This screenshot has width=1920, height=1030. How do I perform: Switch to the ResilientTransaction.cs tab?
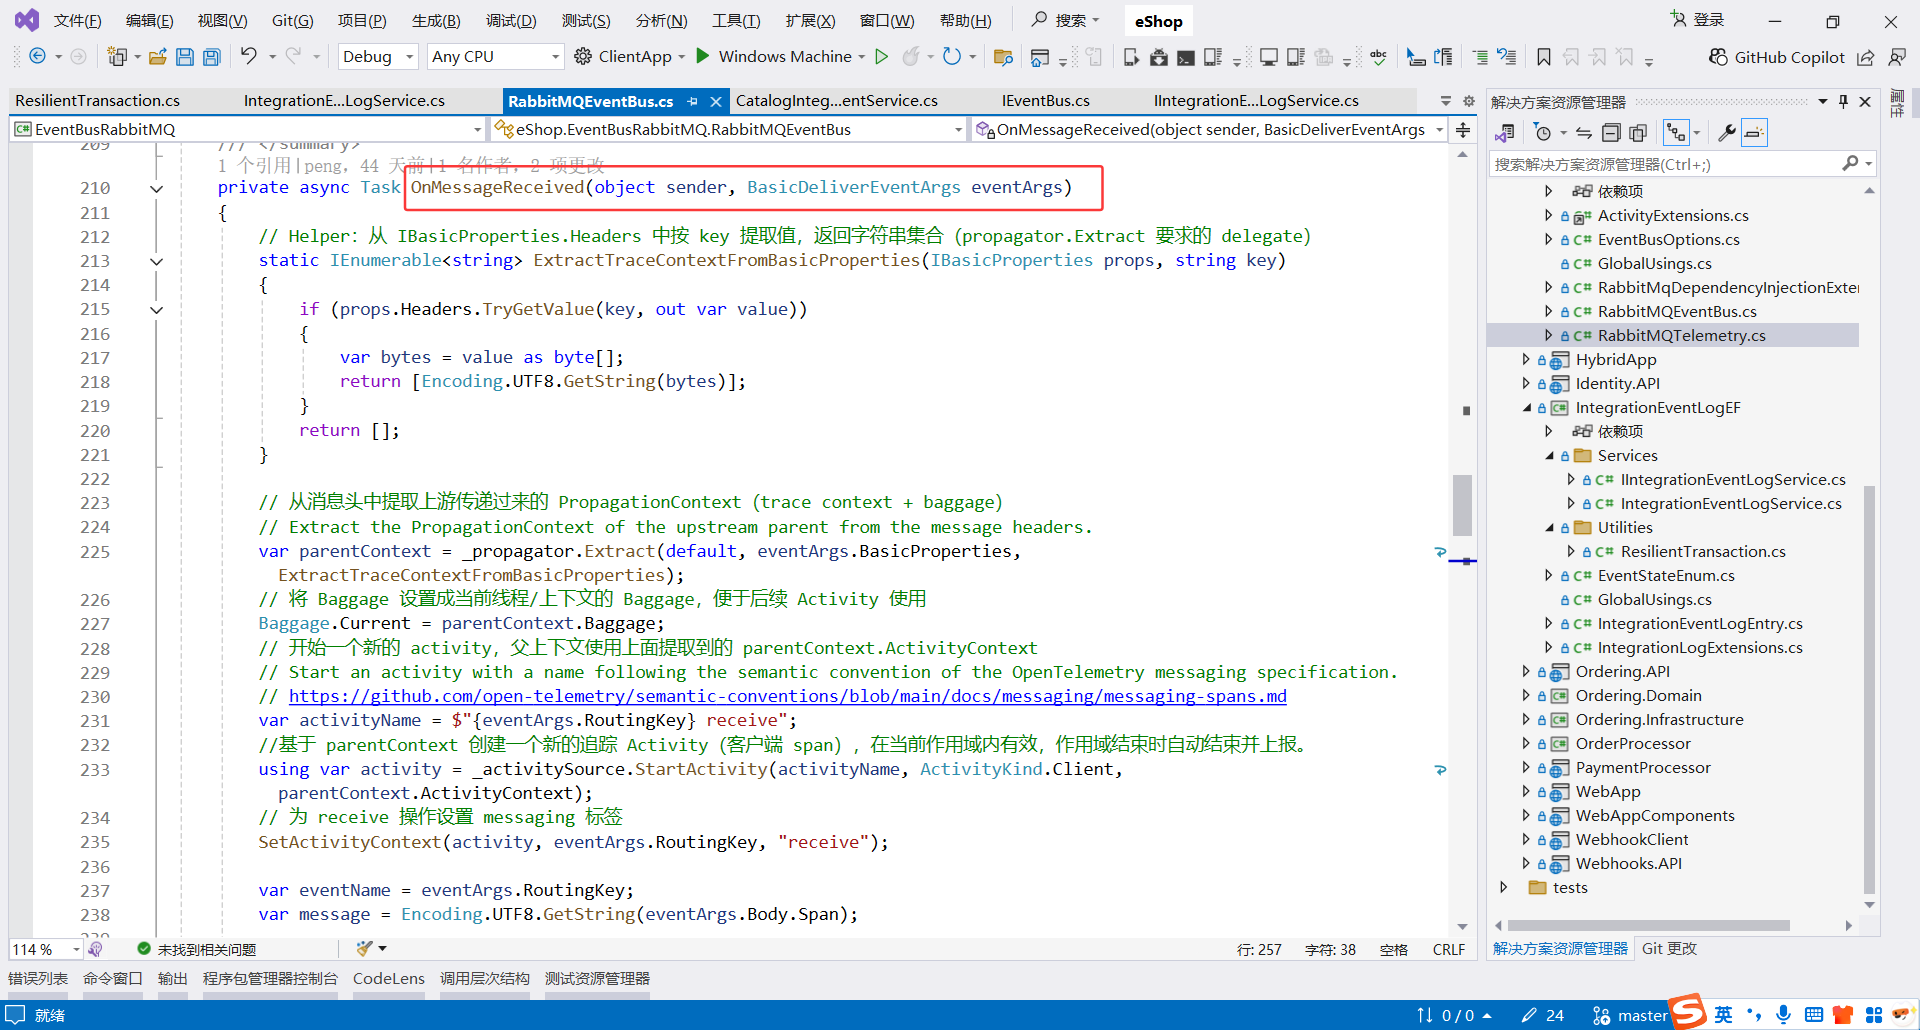click(x=98, y=101)
